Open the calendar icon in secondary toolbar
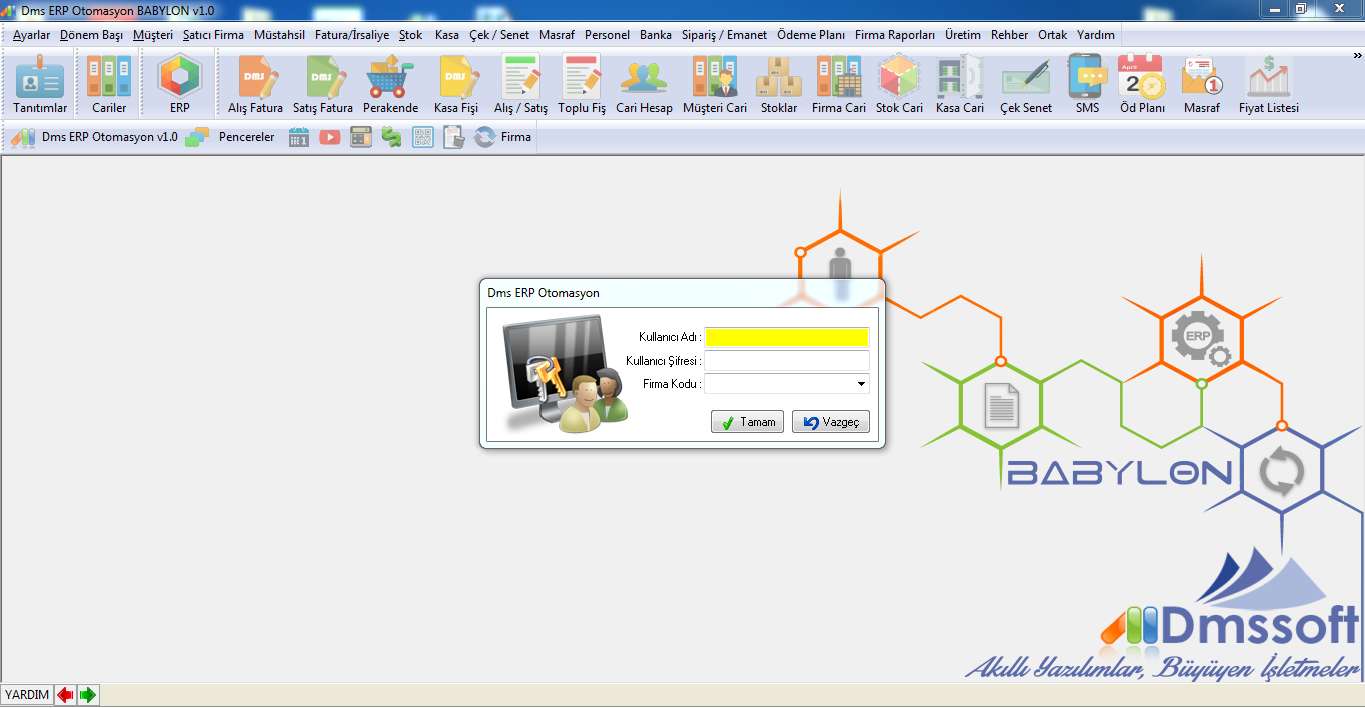1365x708 pixels. [299, 137]
